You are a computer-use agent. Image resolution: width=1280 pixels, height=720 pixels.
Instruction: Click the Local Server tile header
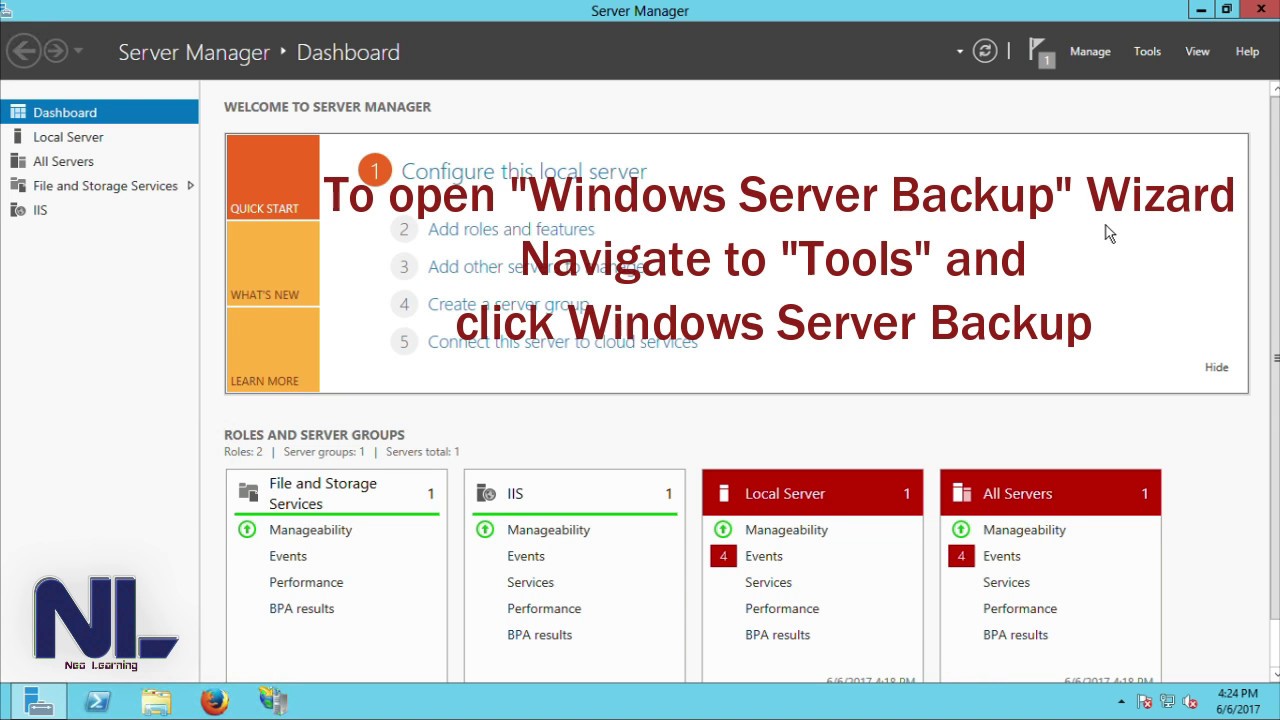[x=812, y=493]
